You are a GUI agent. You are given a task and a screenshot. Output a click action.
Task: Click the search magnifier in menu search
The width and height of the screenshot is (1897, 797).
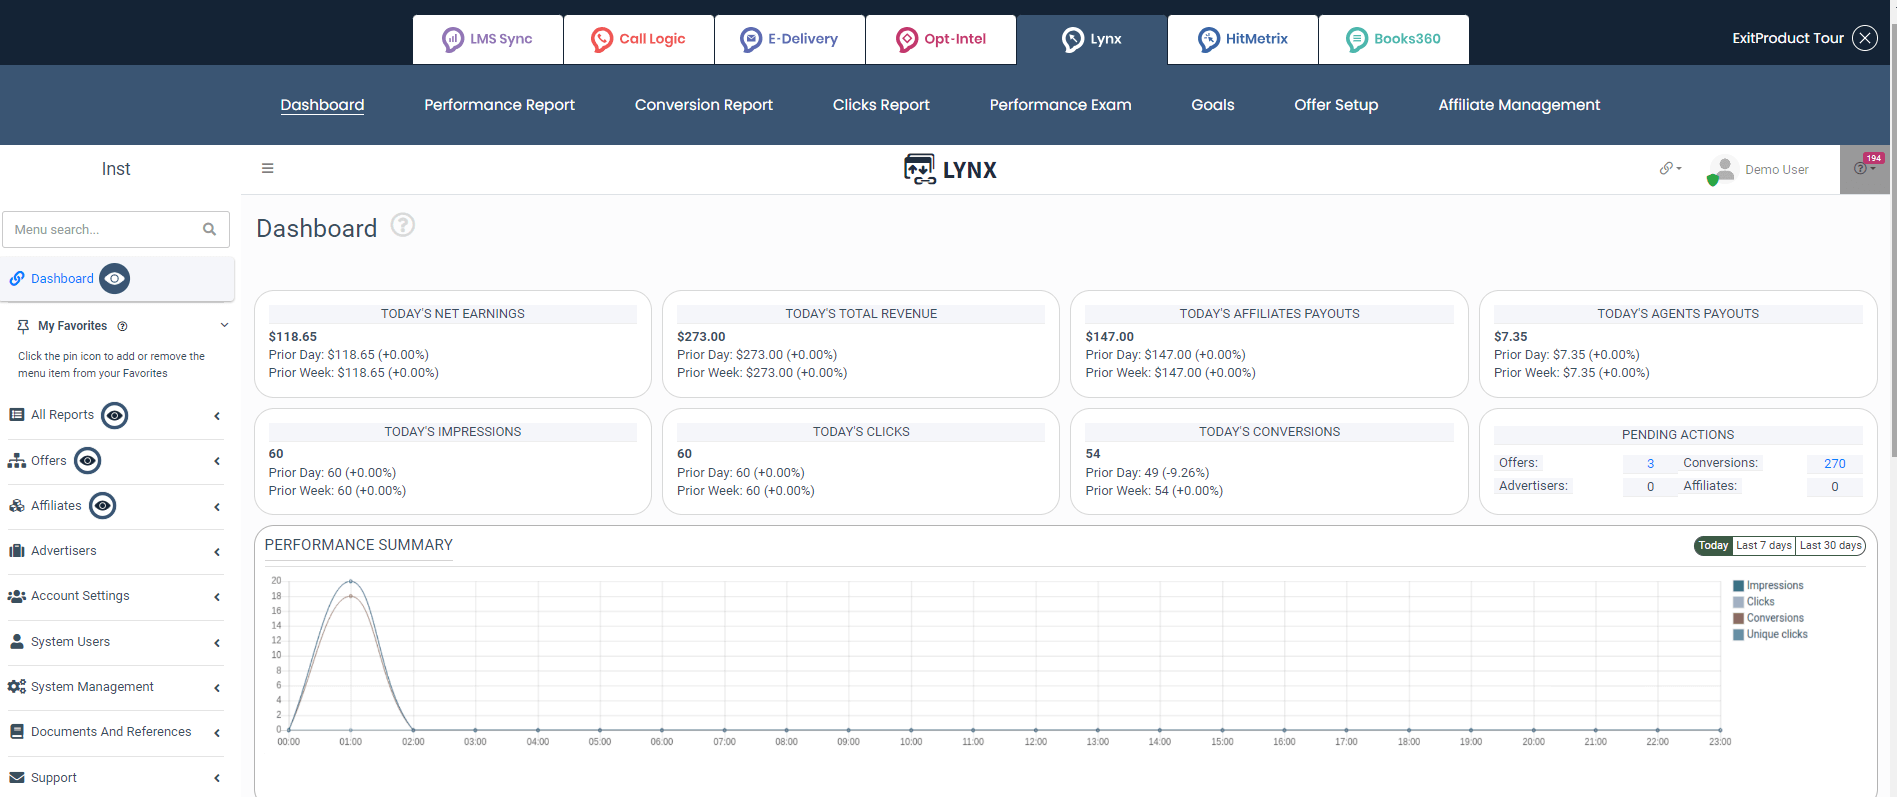(x=209, y=230)
